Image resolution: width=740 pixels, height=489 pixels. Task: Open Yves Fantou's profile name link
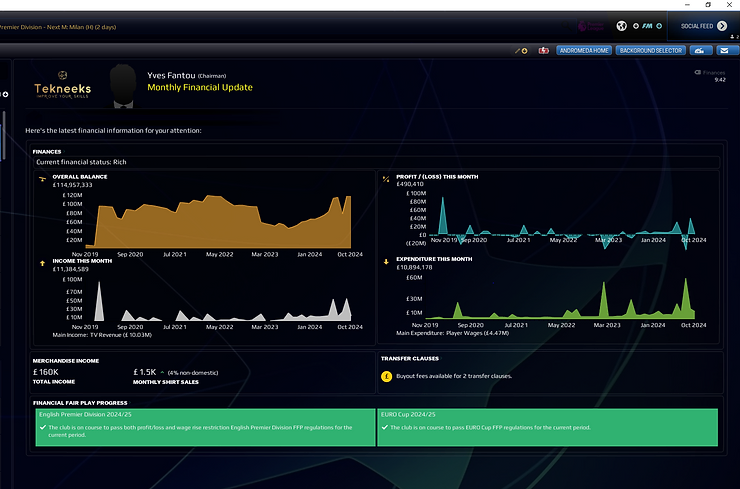click(171, 76)
